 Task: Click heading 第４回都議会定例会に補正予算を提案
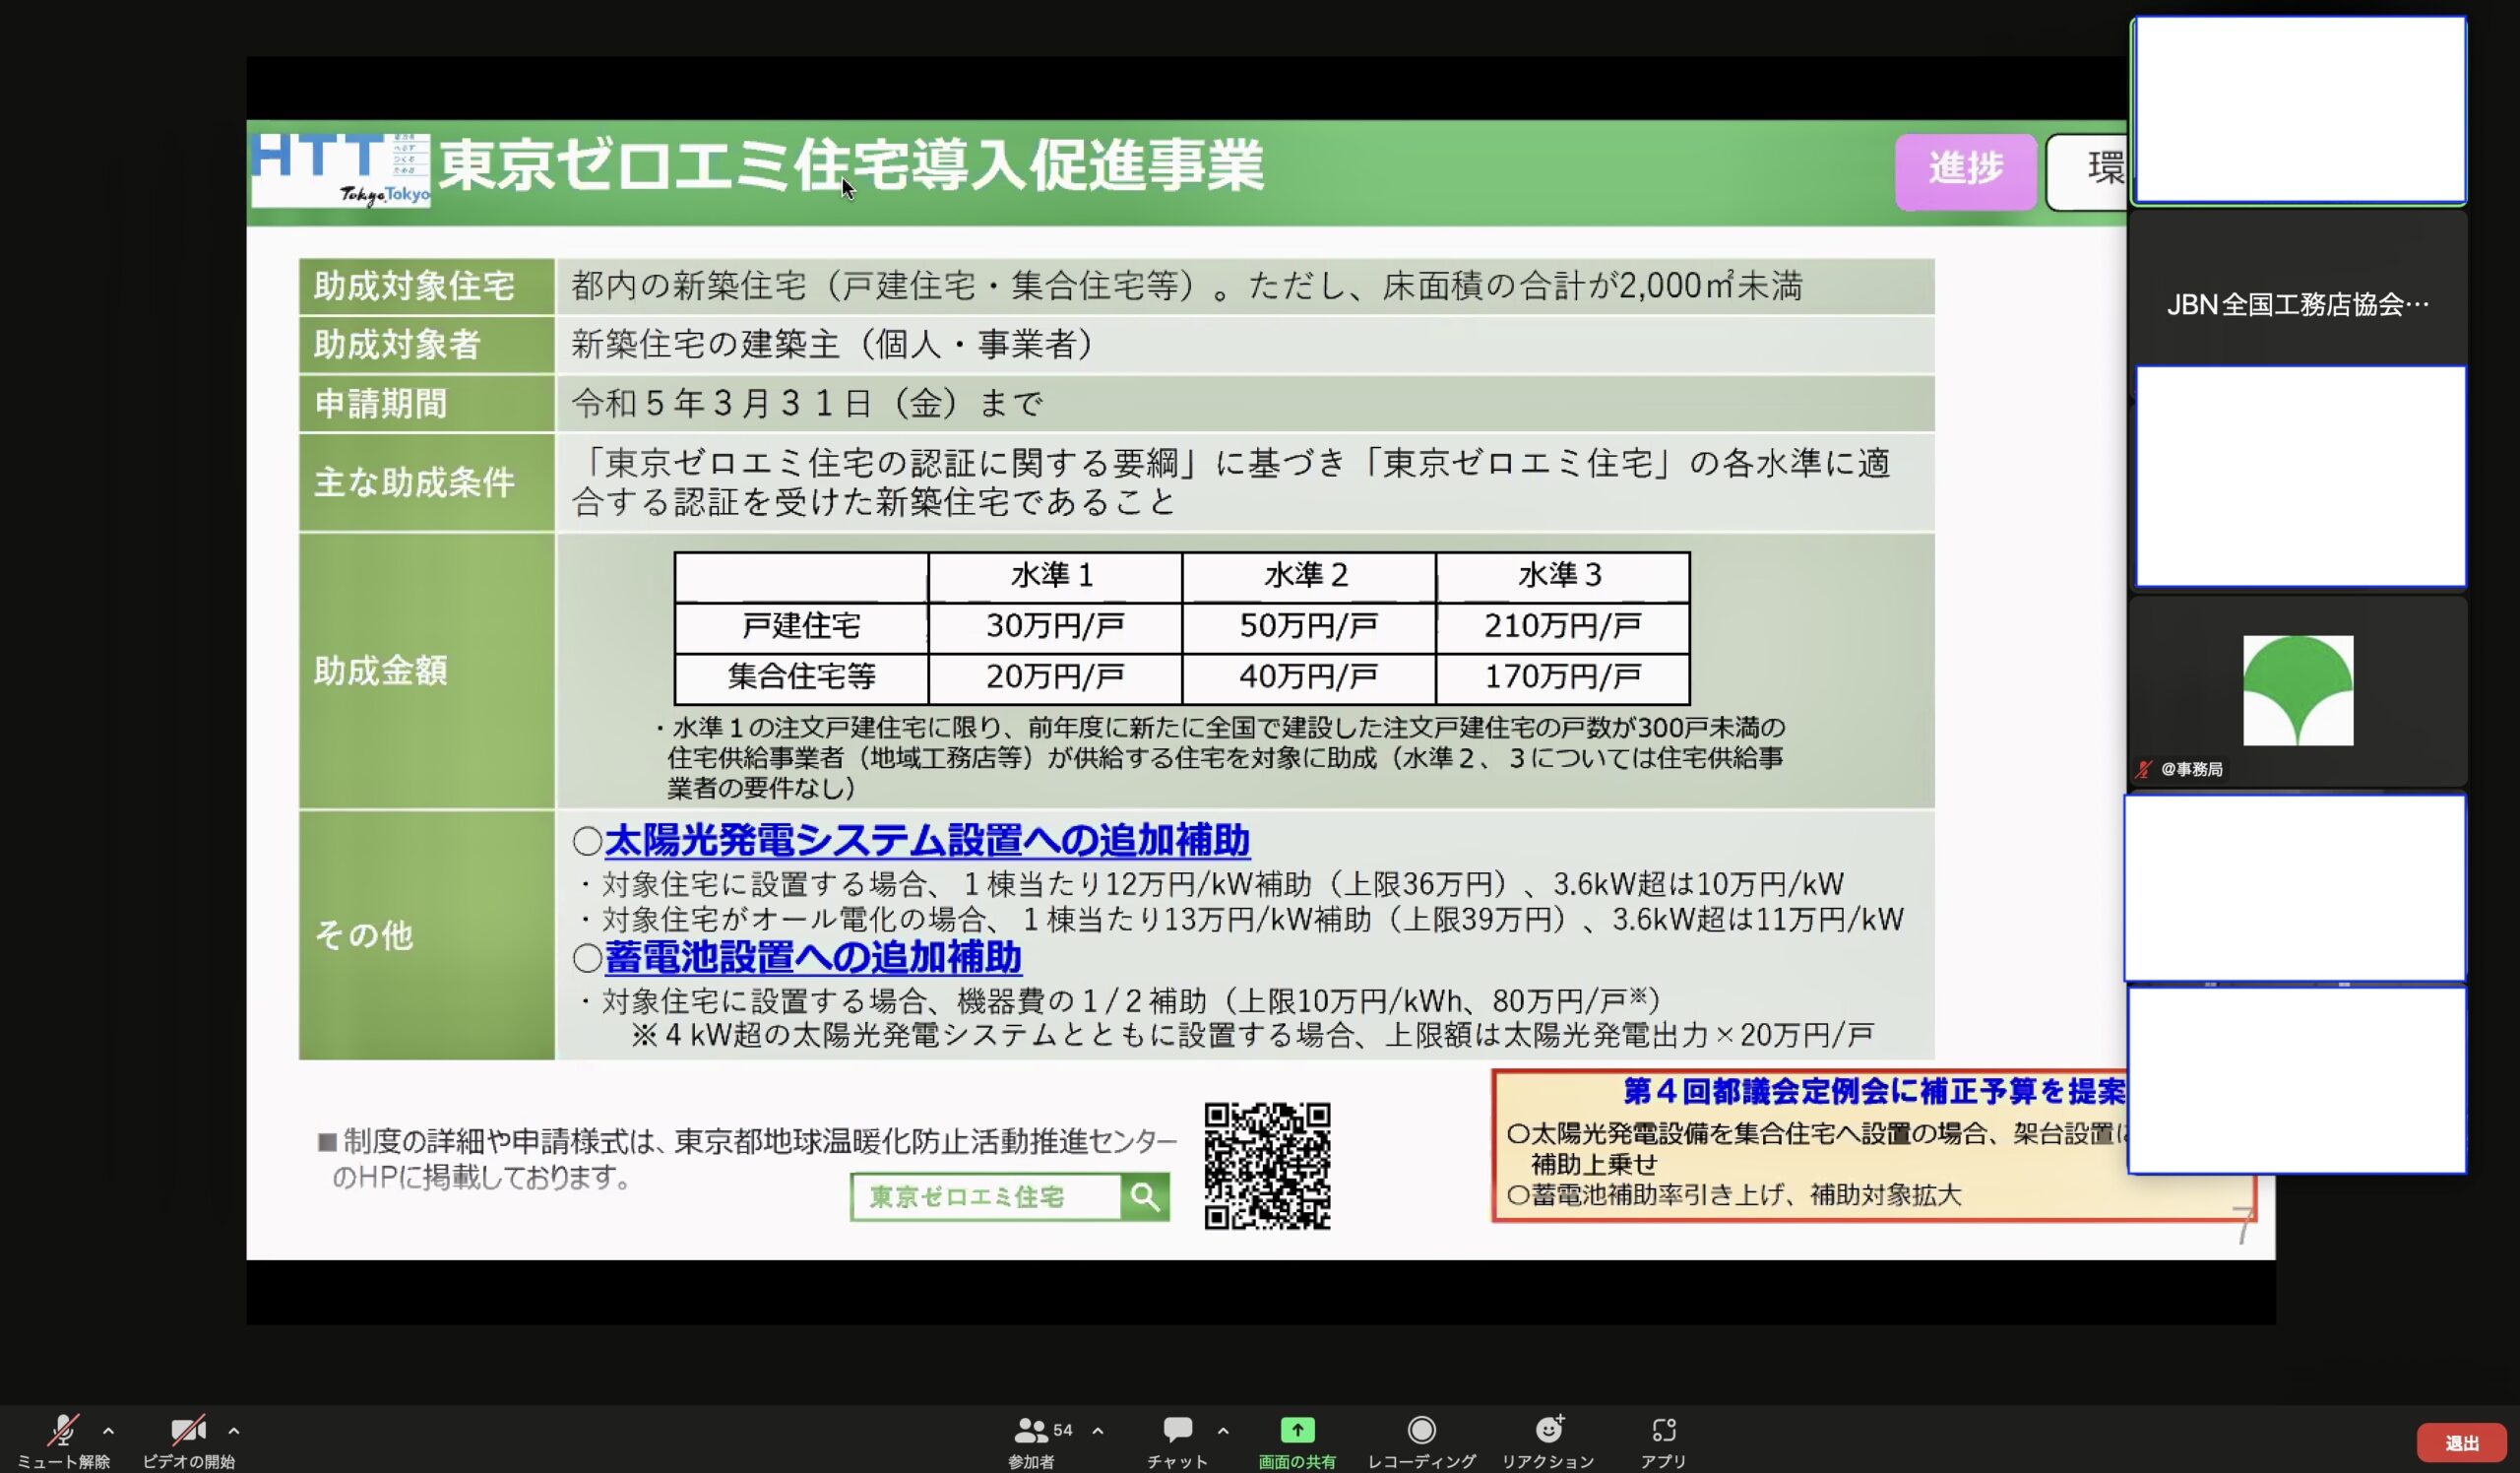click(1874, 1091)
